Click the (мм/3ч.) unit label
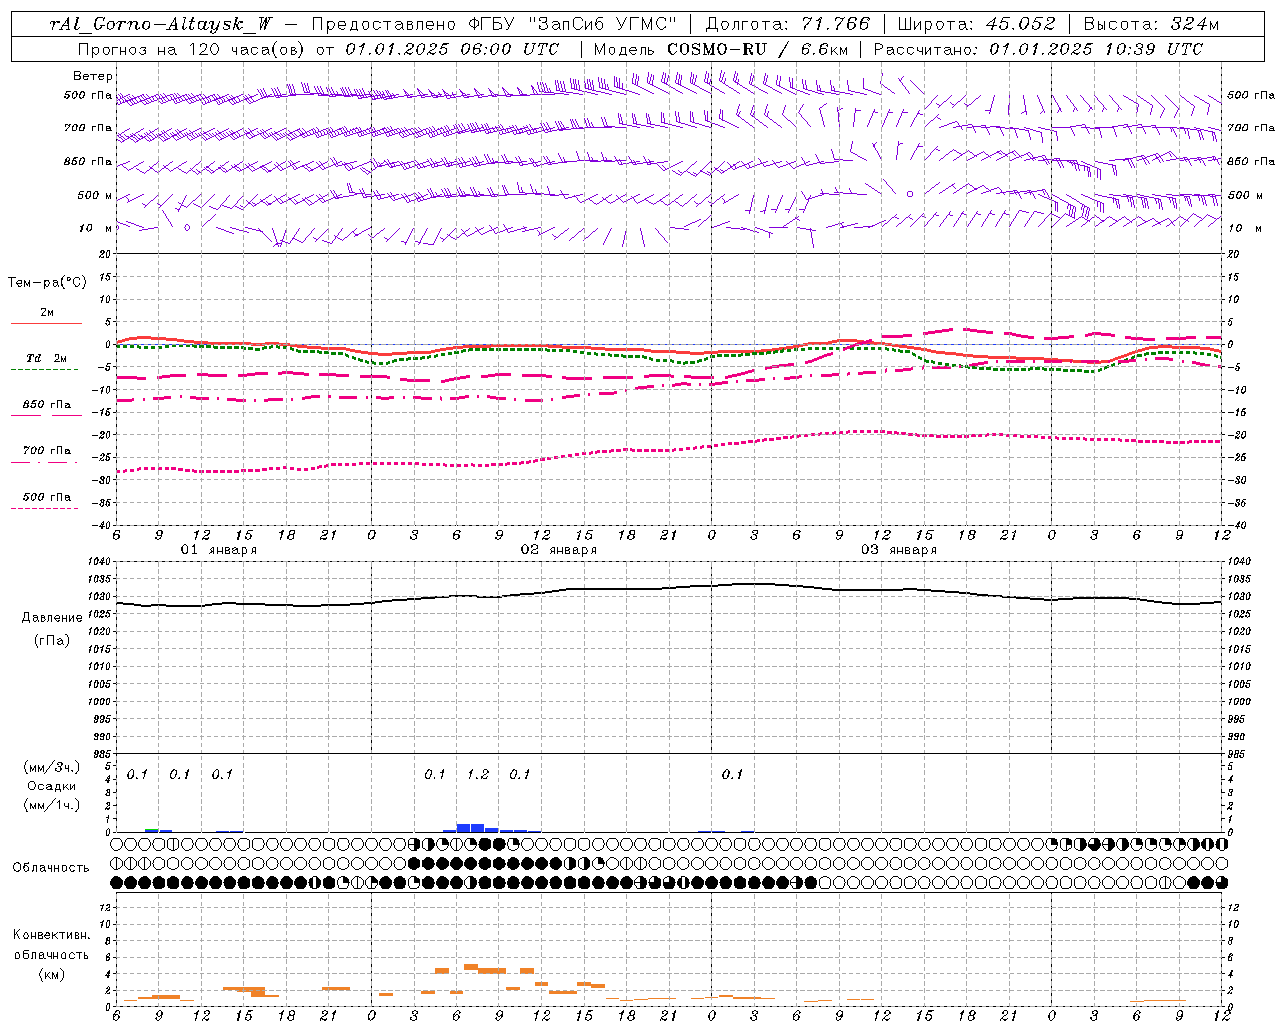 point(52,768)
